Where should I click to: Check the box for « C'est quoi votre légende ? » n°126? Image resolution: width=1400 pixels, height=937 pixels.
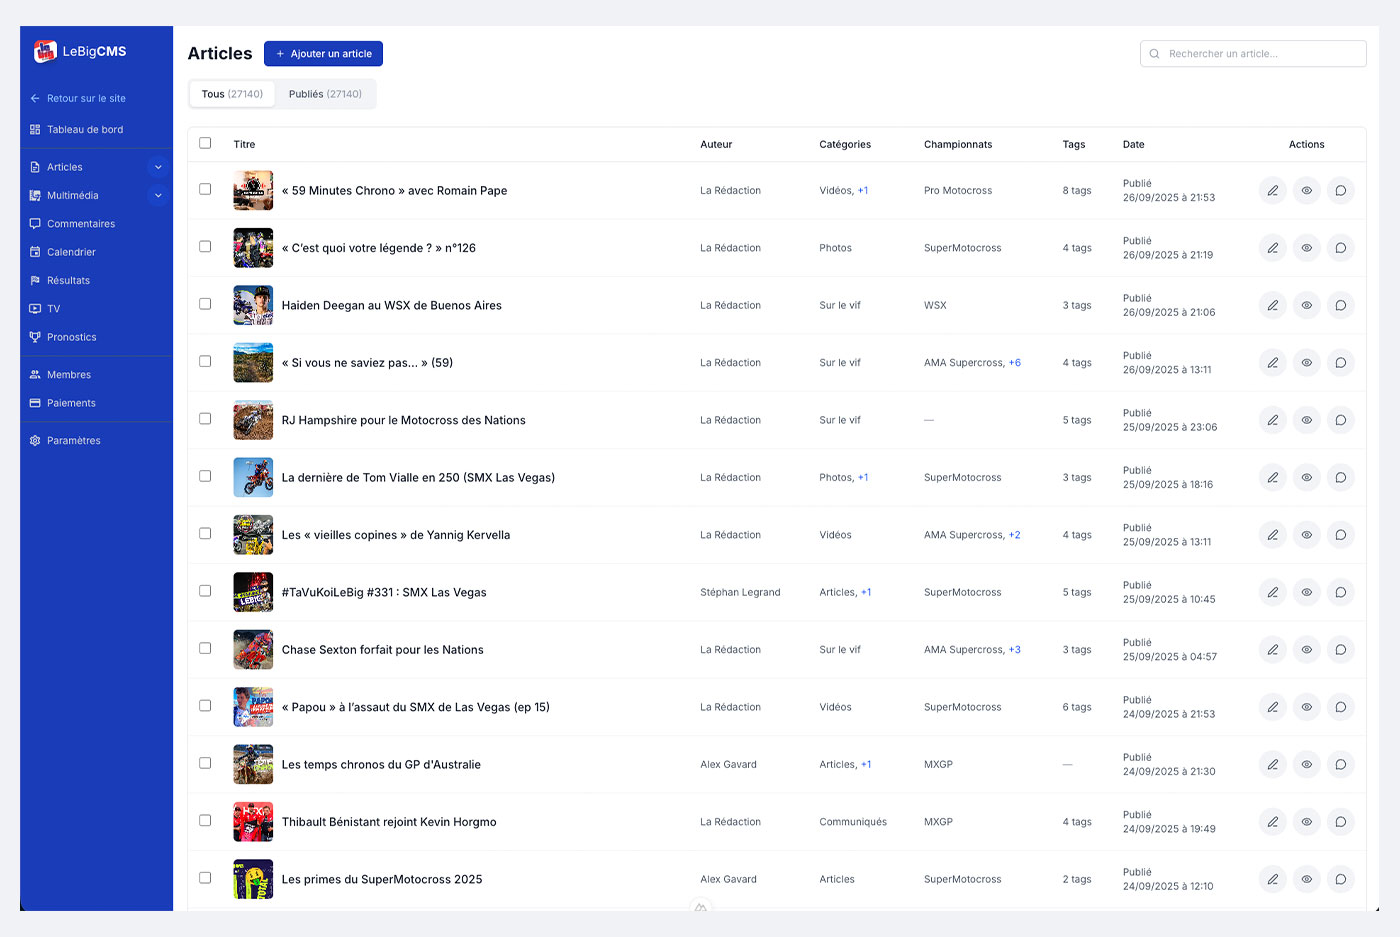point(205,246)
